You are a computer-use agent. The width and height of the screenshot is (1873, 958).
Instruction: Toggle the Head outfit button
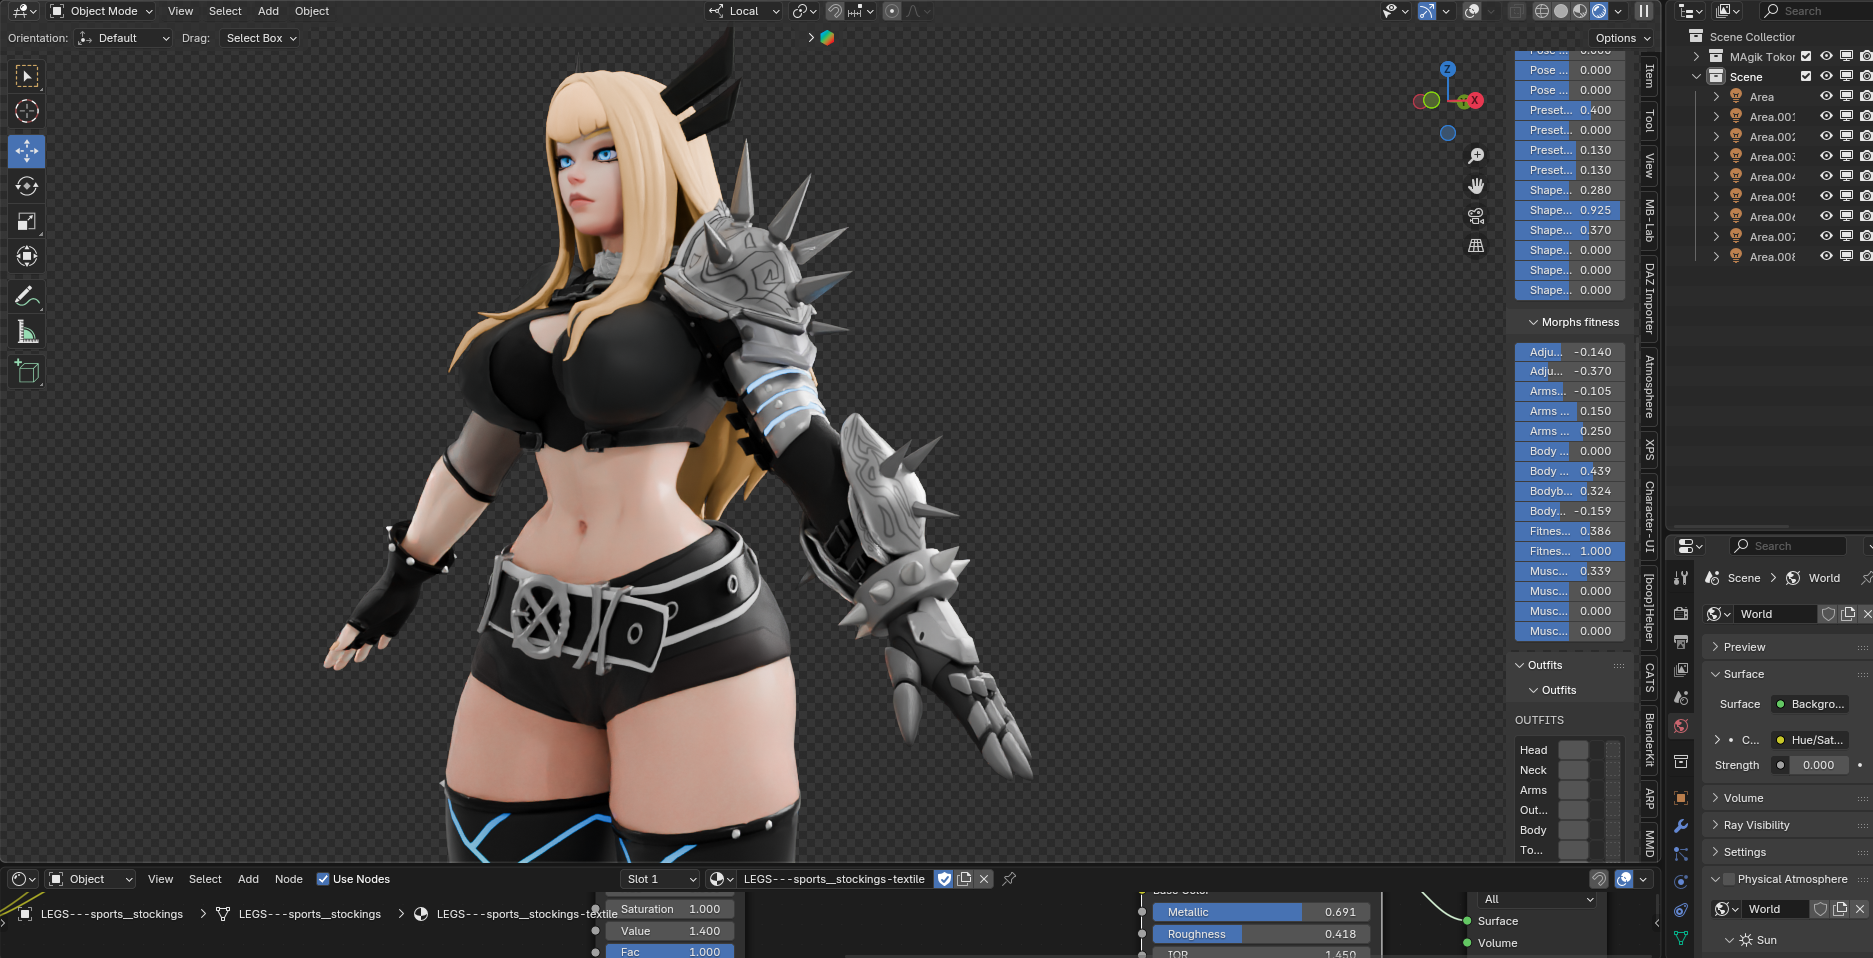1573,750
